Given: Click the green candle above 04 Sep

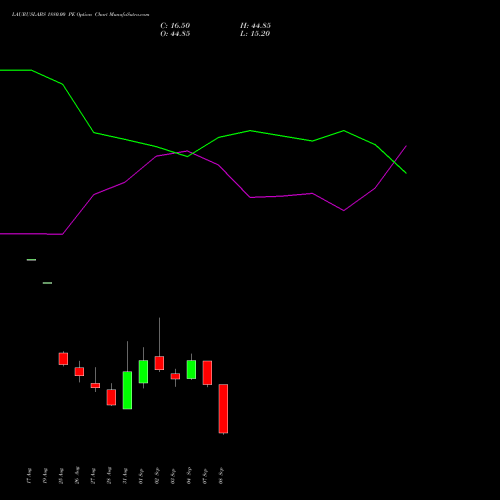Looking at the screenshot, I should tap(191, 369).
